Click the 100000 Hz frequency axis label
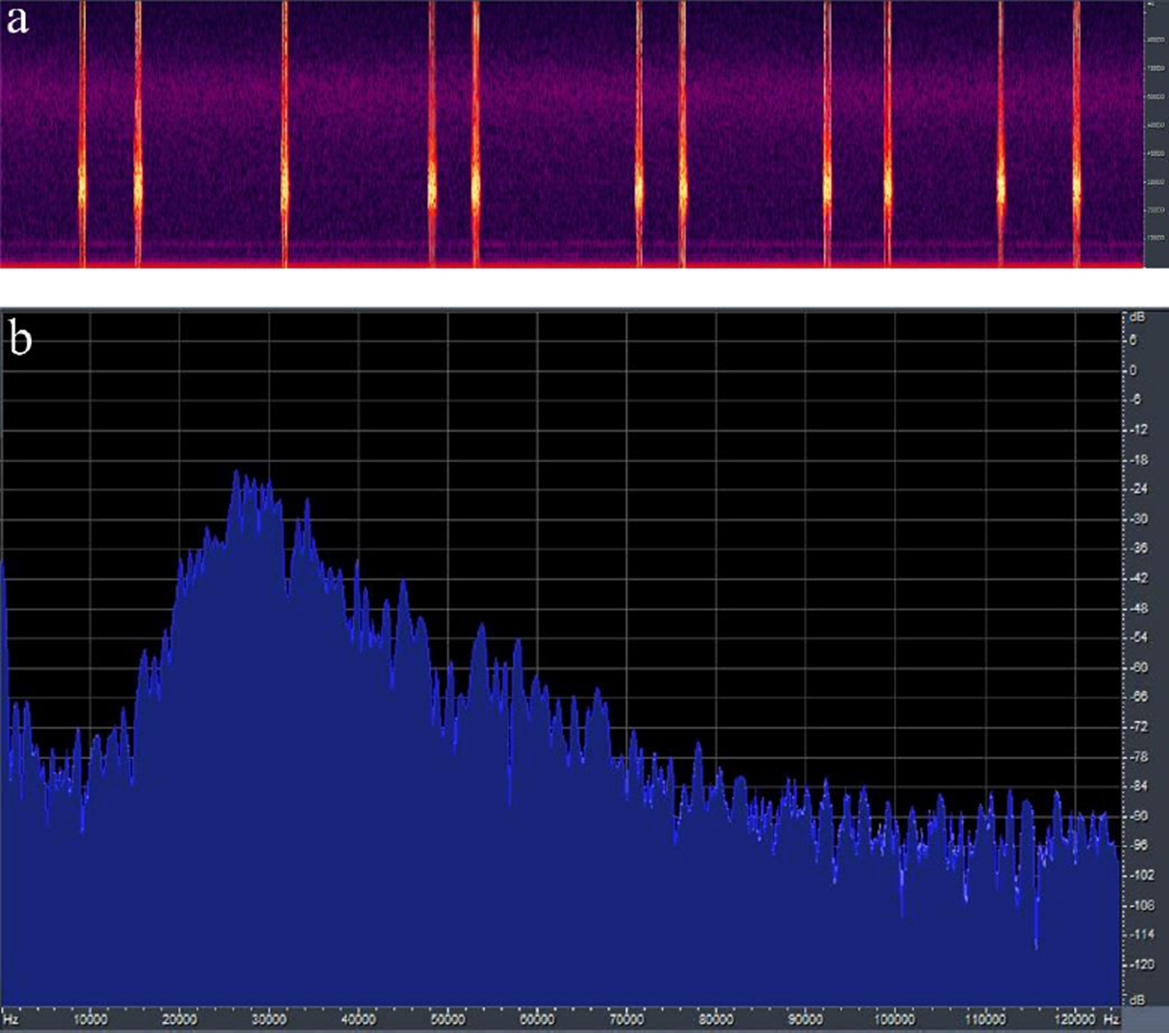The height and width of the screenshot is (1033, 1169). click(893, 1022)
